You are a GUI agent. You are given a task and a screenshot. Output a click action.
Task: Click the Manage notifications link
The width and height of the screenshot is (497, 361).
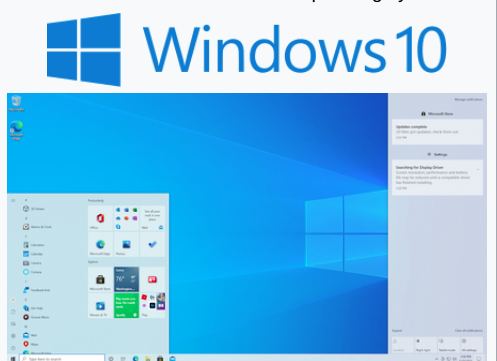pos(468,99)
